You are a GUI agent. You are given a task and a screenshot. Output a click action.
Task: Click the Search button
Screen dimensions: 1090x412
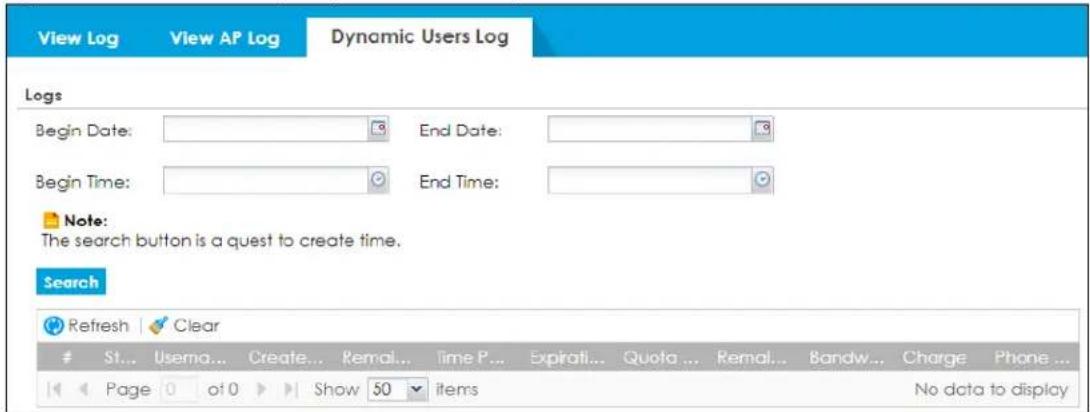pyautogui.click(x=71, y=282)
